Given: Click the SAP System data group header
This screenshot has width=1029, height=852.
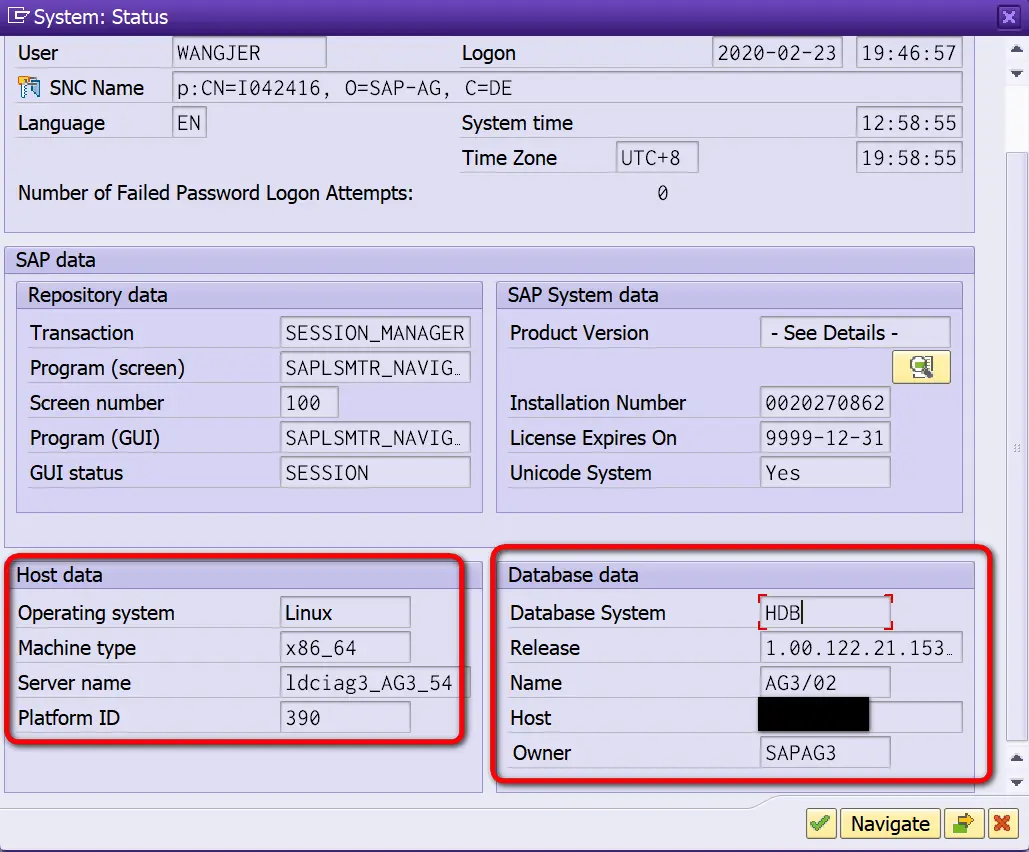Looking at the screenshot, I should point(729,295).
